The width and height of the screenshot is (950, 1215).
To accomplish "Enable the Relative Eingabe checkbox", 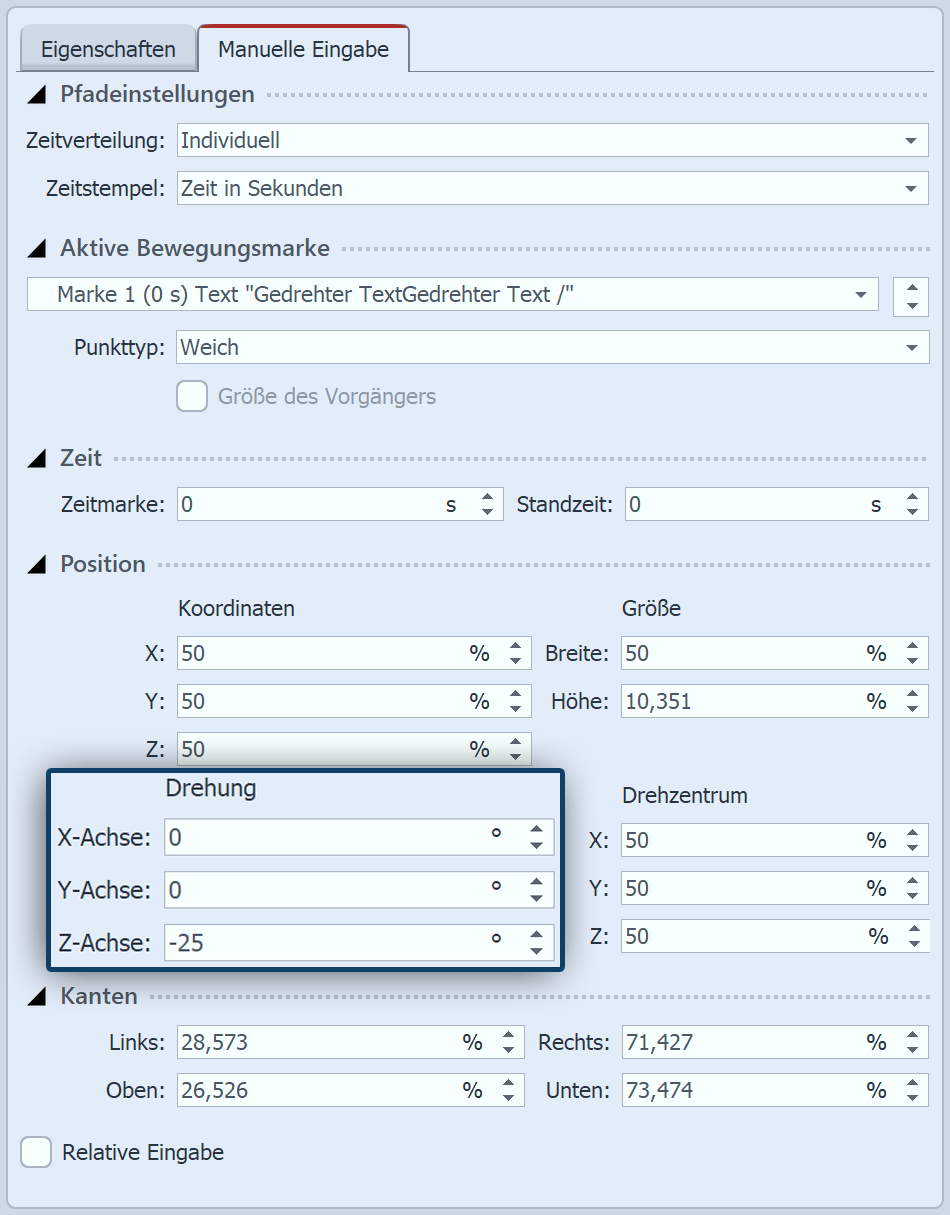I will click(37, 1152).
